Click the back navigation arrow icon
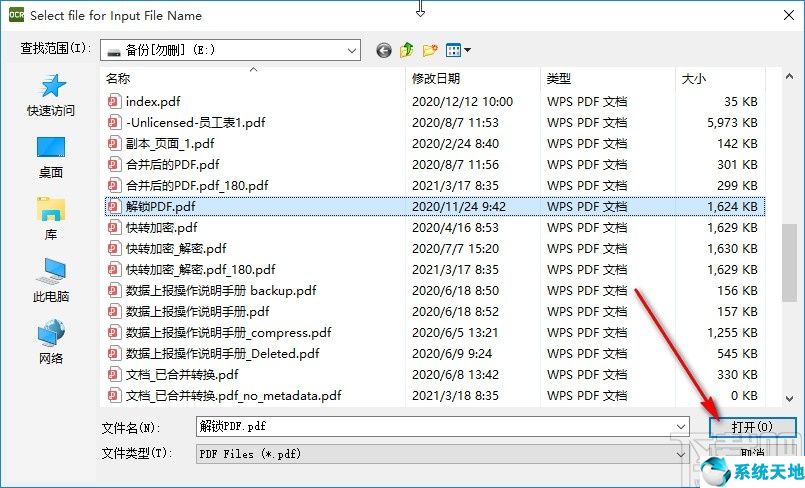This screenshot has height=488, width=805. (x=383, y=50)
